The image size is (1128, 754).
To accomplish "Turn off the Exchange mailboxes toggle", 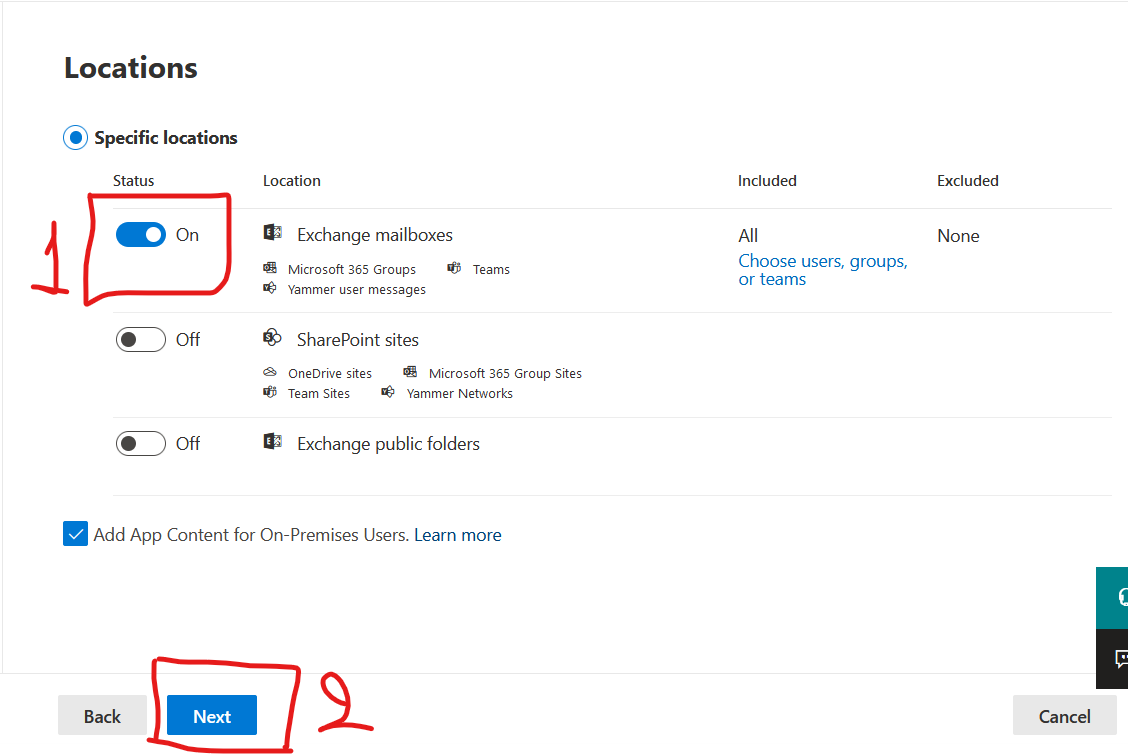I will pos(141,235).
